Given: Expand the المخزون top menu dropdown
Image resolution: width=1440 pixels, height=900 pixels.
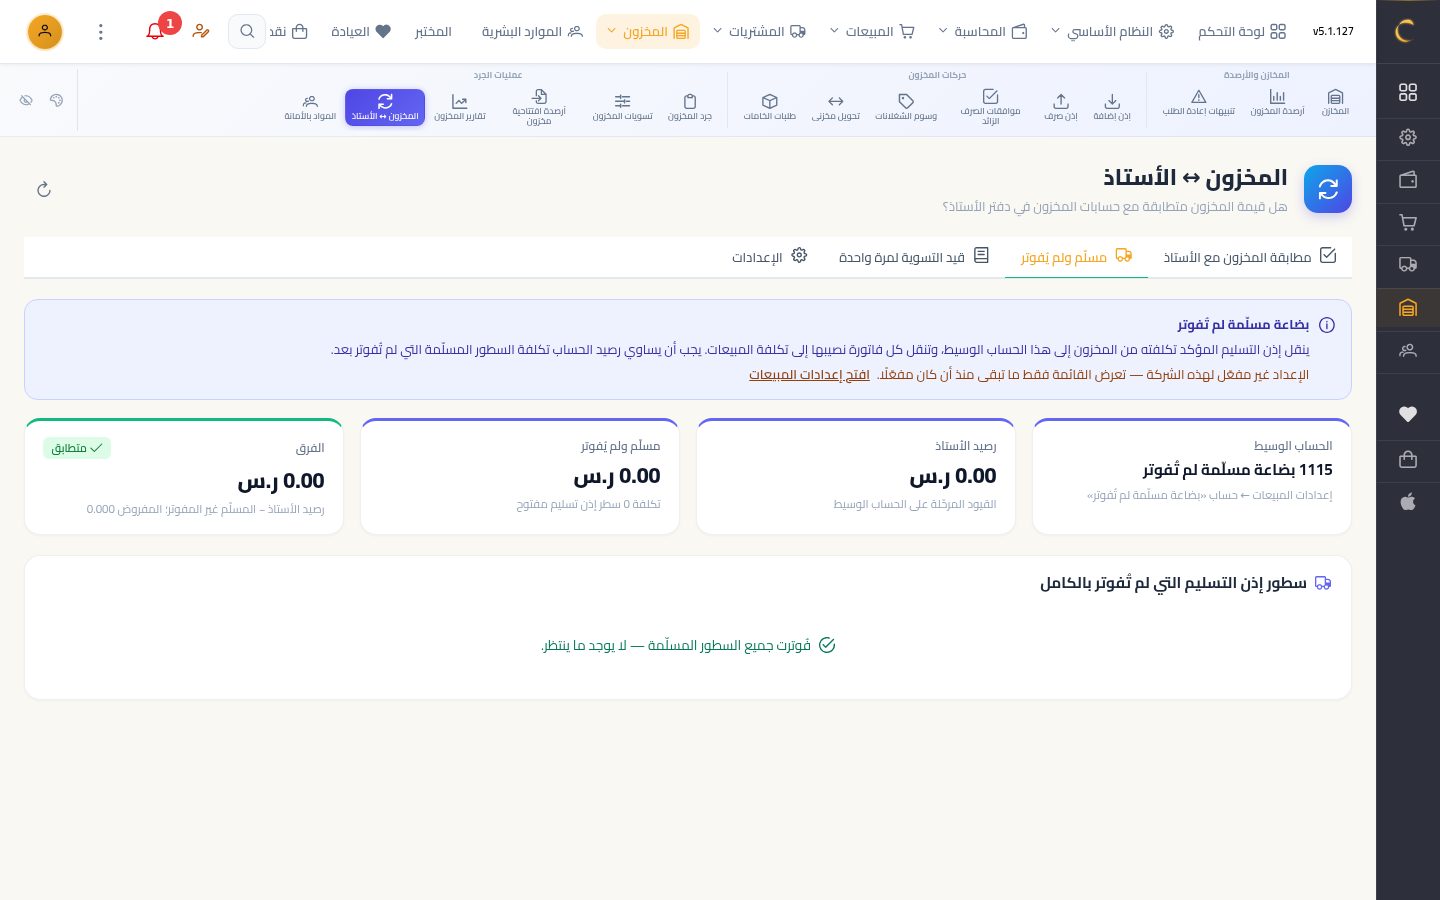Looking at the screenshot, I should click(648, 31).
